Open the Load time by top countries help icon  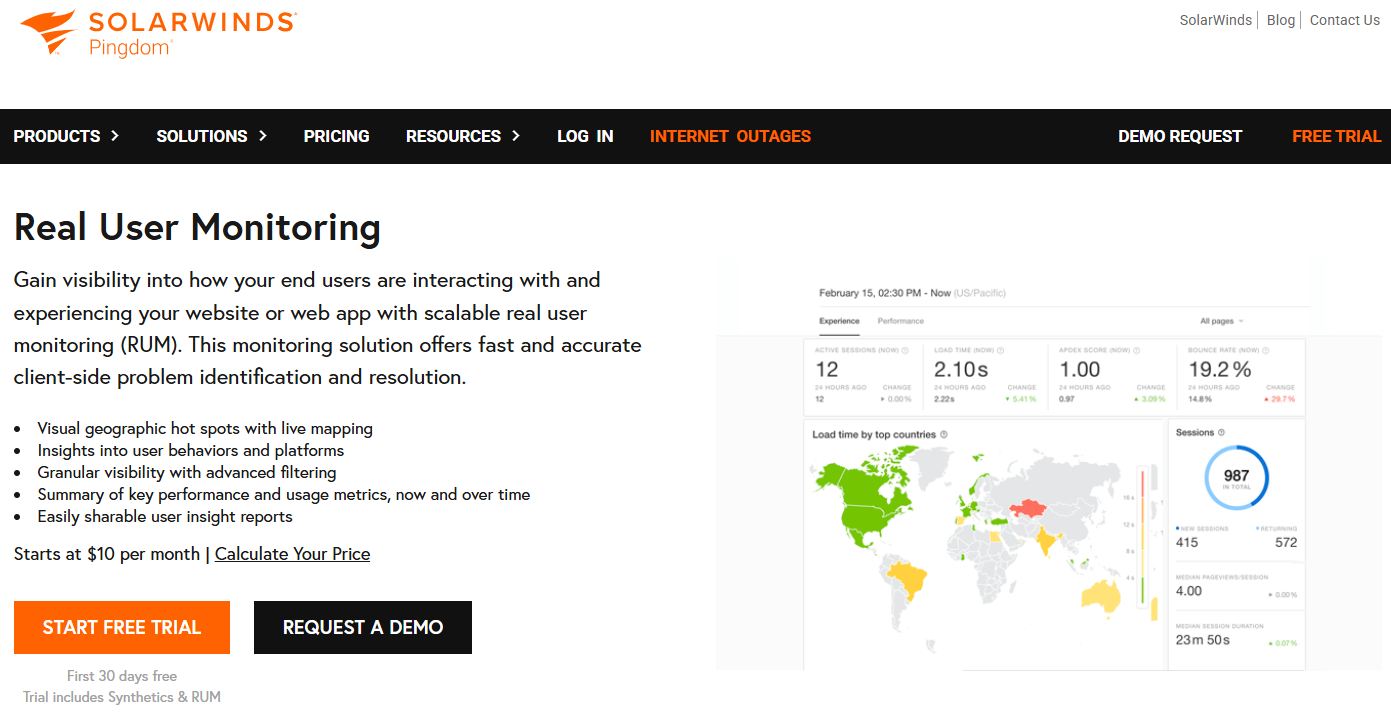tap(943, 434)
